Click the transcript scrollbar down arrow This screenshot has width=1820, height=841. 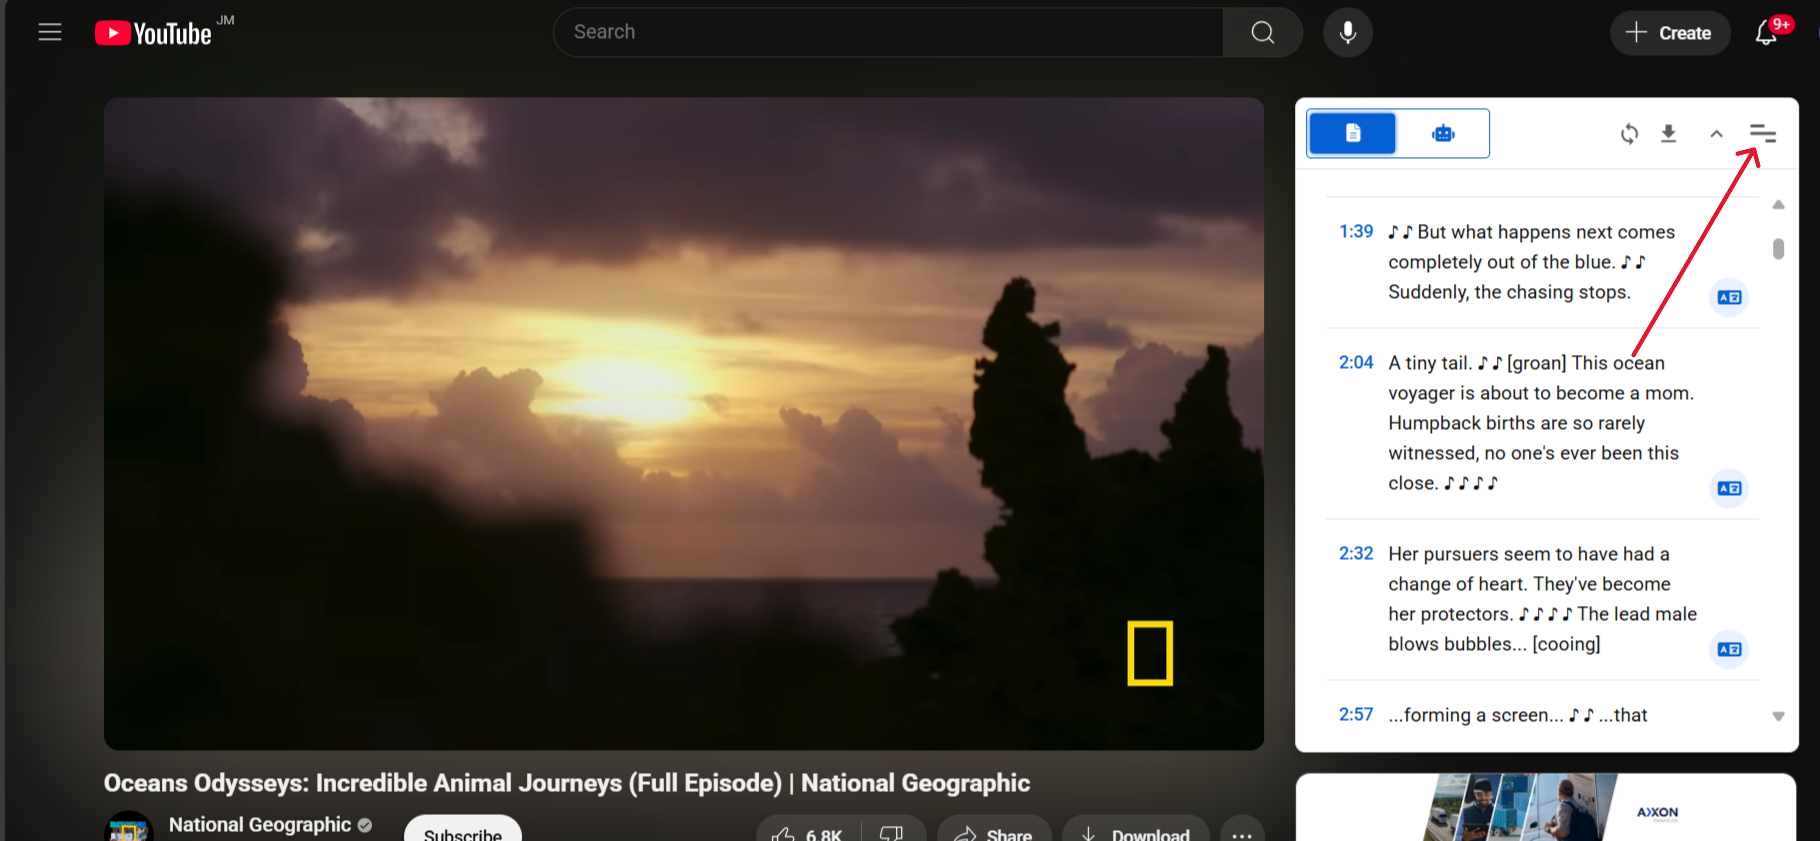click(1778, 716)
